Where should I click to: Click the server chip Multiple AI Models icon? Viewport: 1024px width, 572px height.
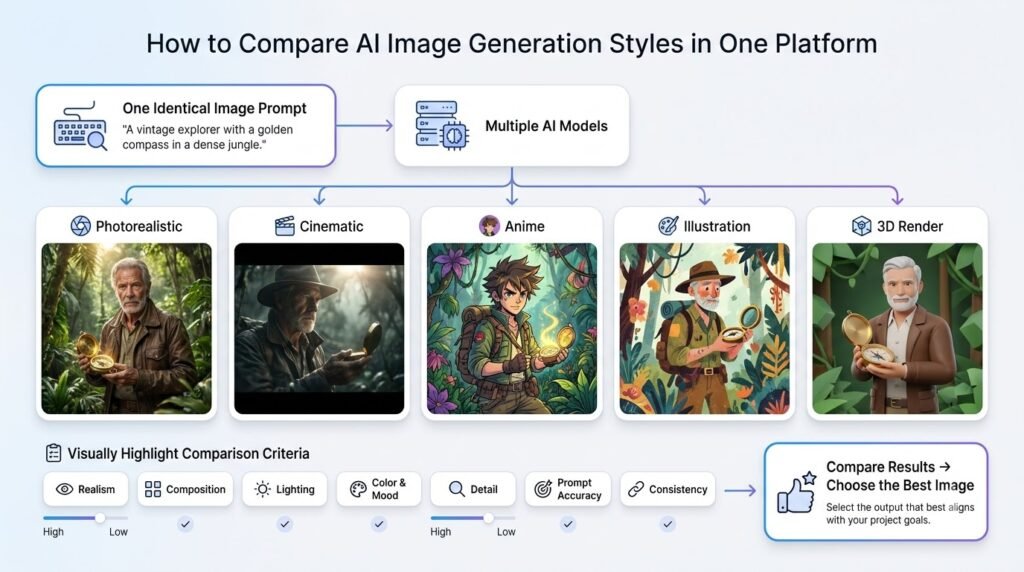442,125
